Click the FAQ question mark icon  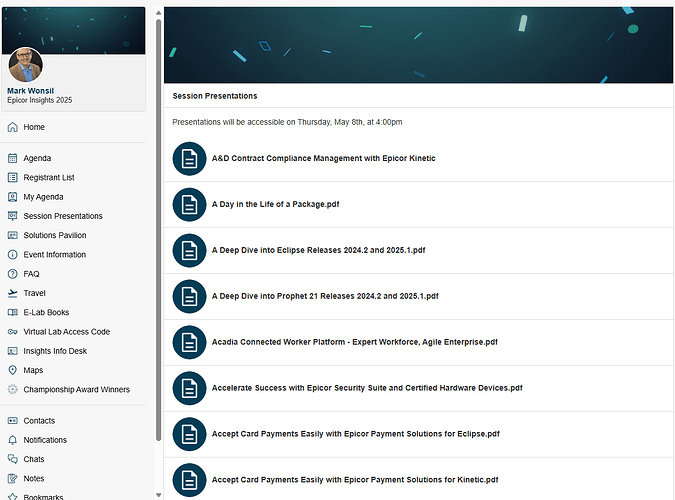coord(12,274)
